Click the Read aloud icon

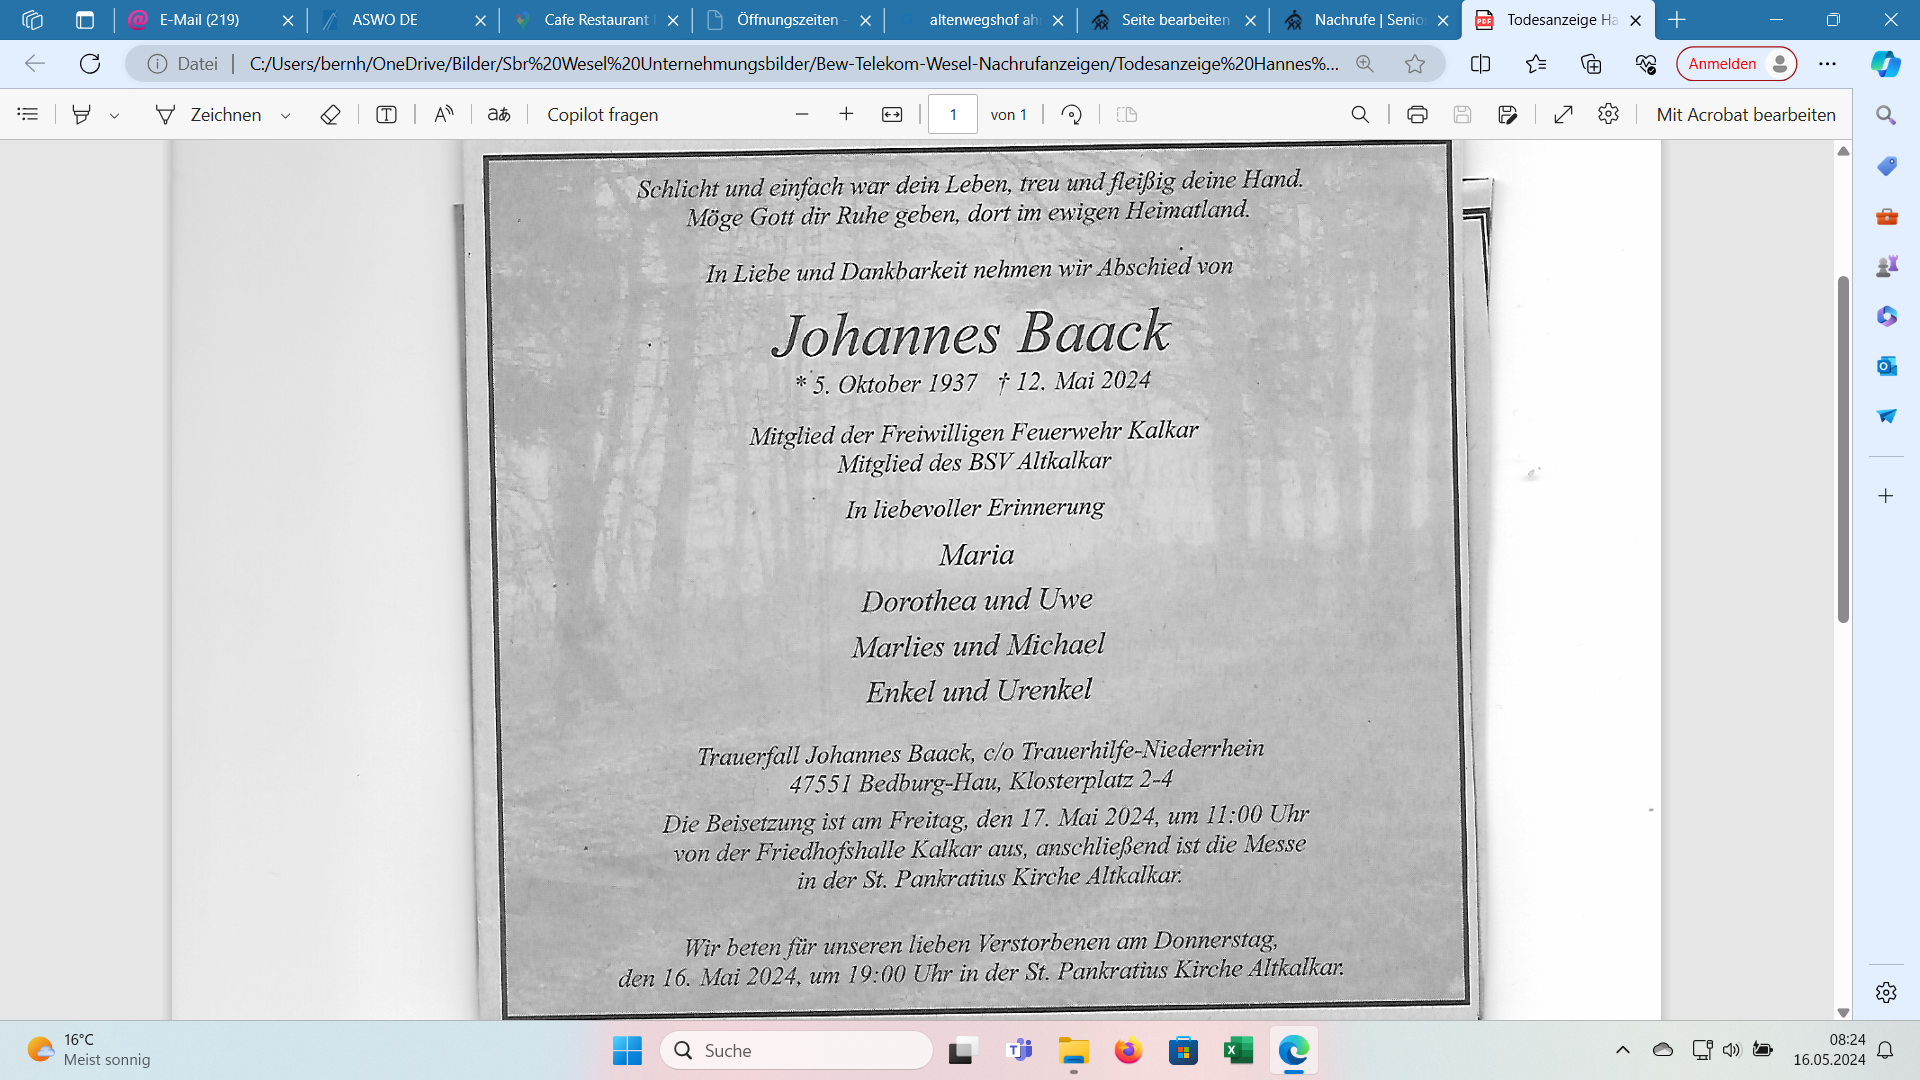[x=444, y=115]
